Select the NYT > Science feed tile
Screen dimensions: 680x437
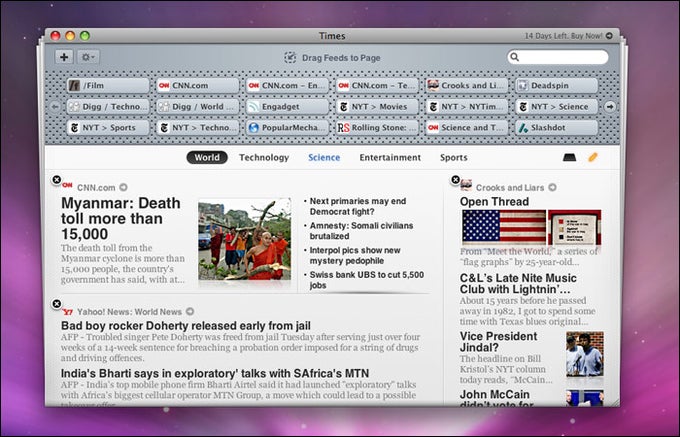click(556, 107)
